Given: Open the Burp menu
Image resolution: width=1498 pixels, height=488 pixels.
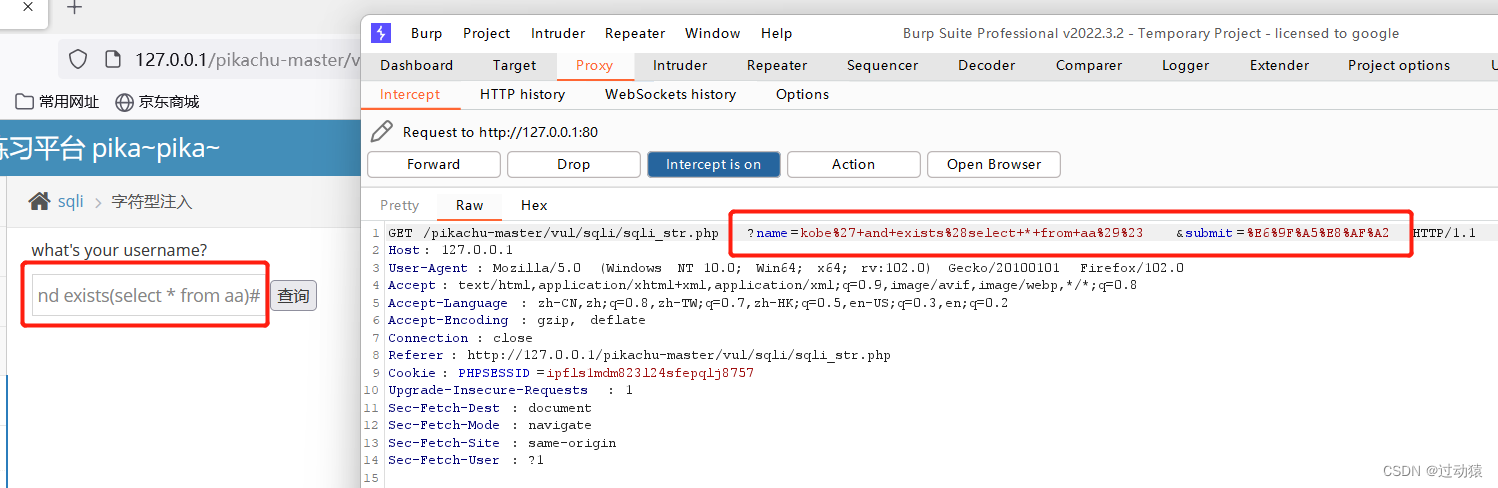Looking at the screenshot, I should click(x=427, y=33).
